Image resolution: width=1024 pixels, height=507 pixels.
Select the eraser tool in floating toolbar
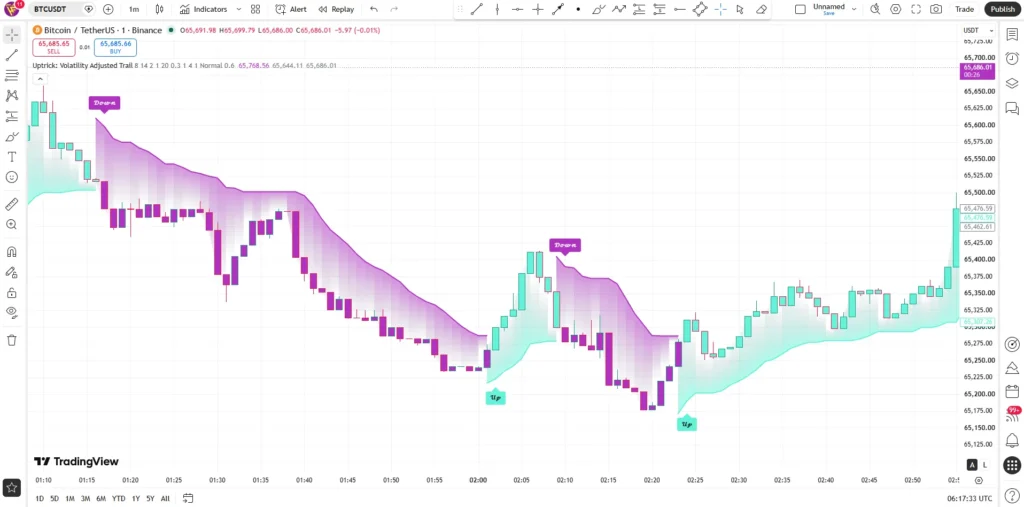tap(761, 9)
